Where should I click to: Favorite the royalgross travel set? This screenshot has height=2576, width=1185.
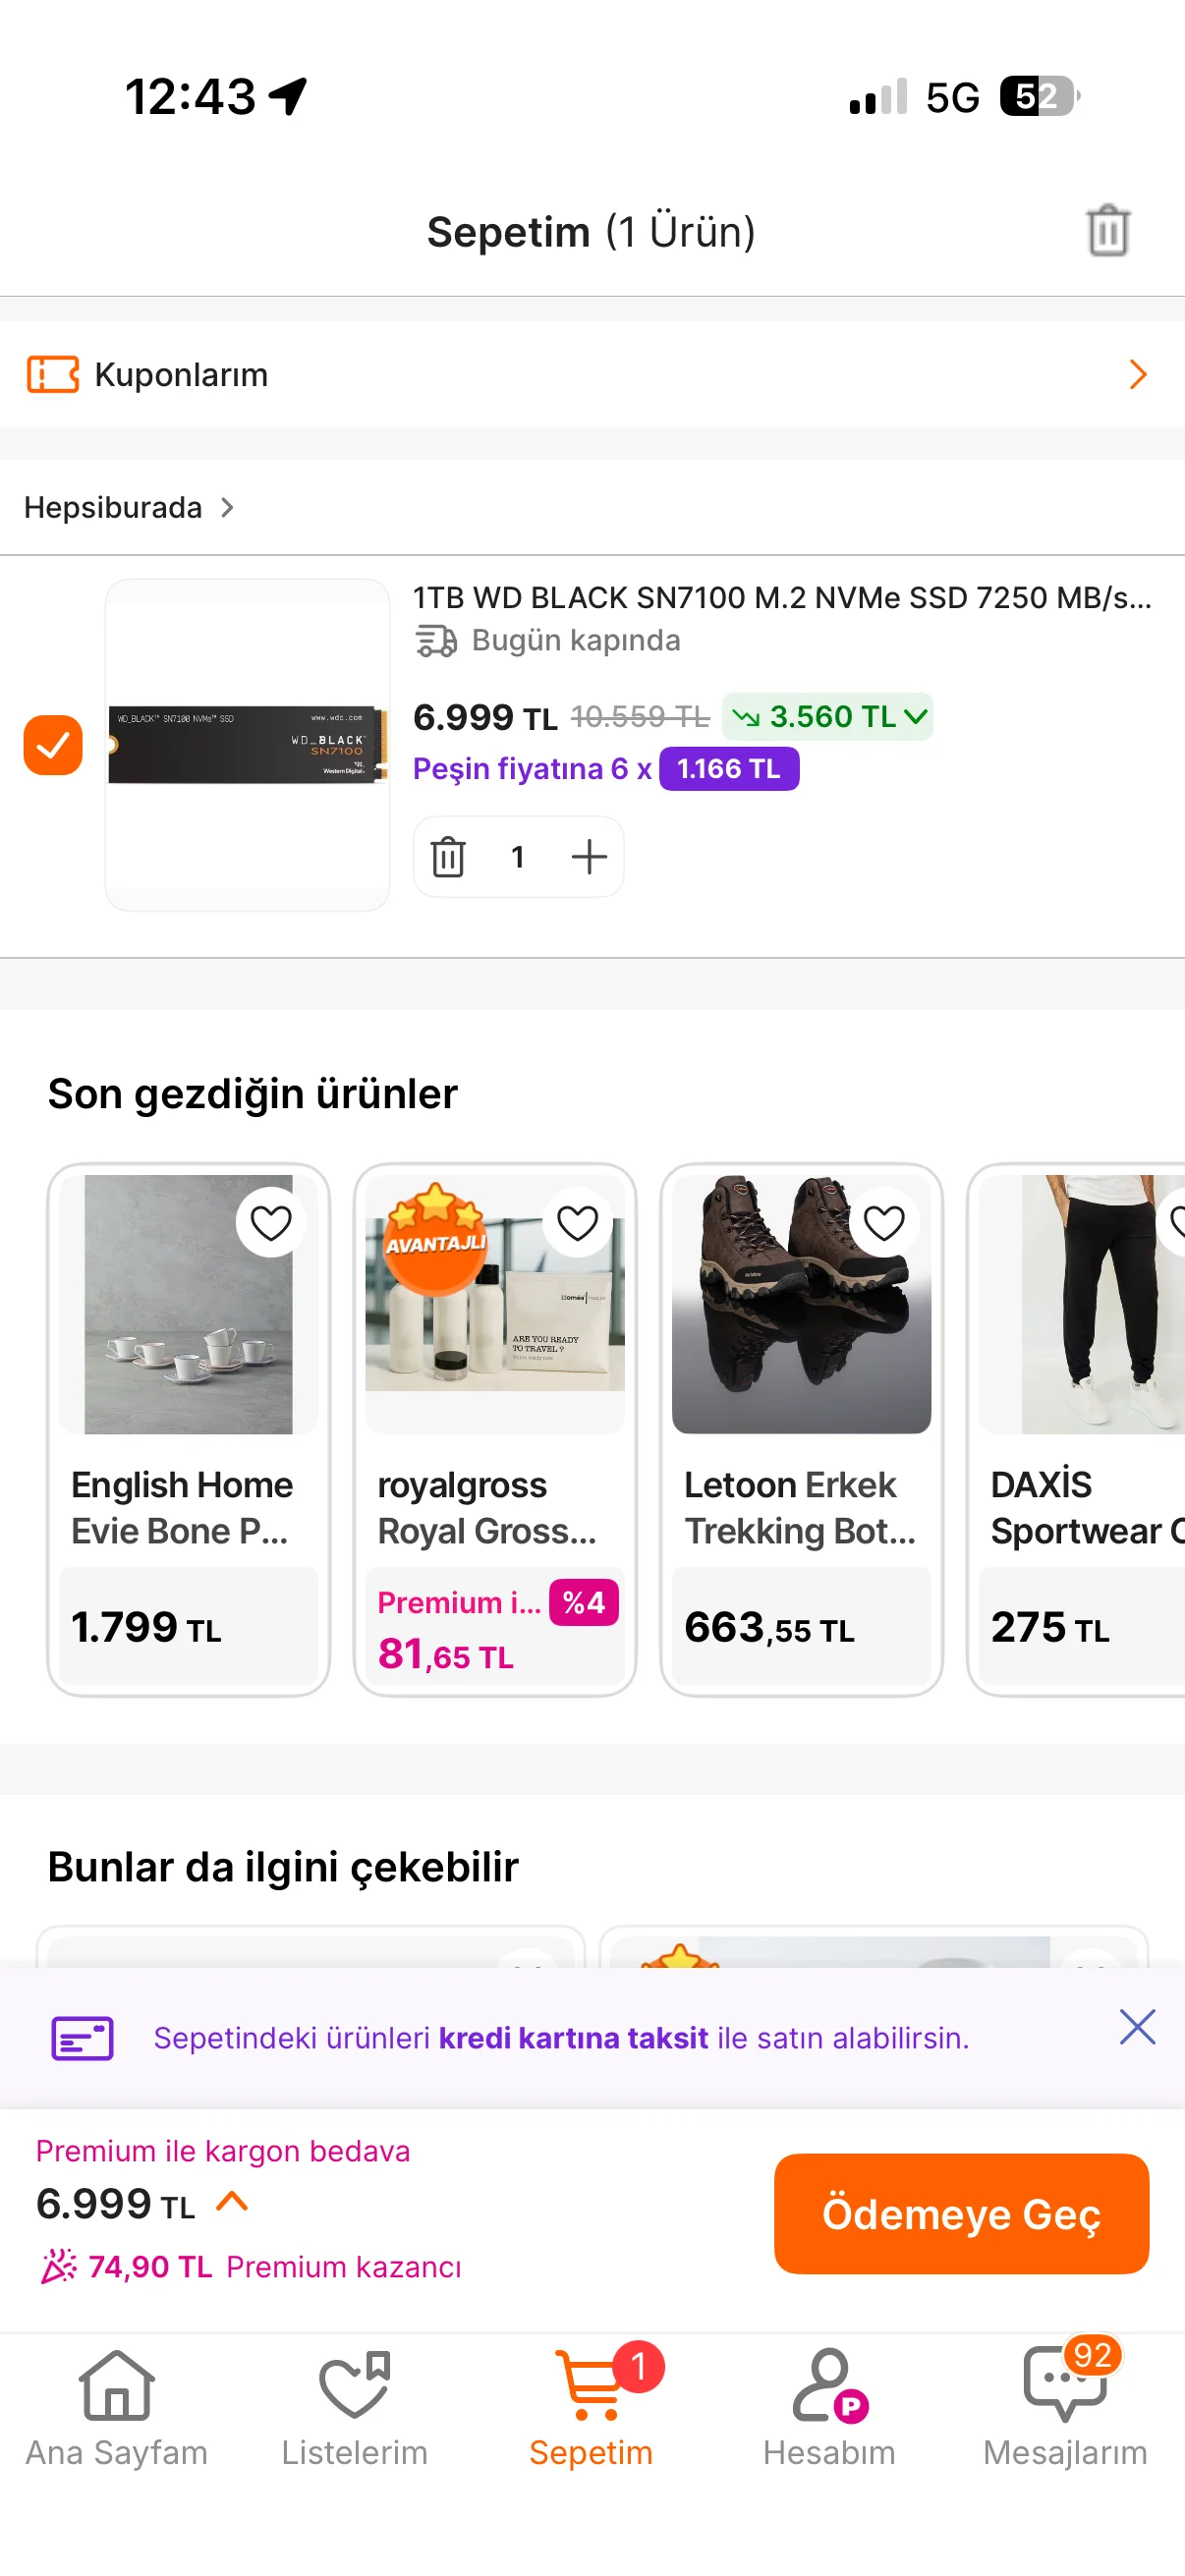577,1222
